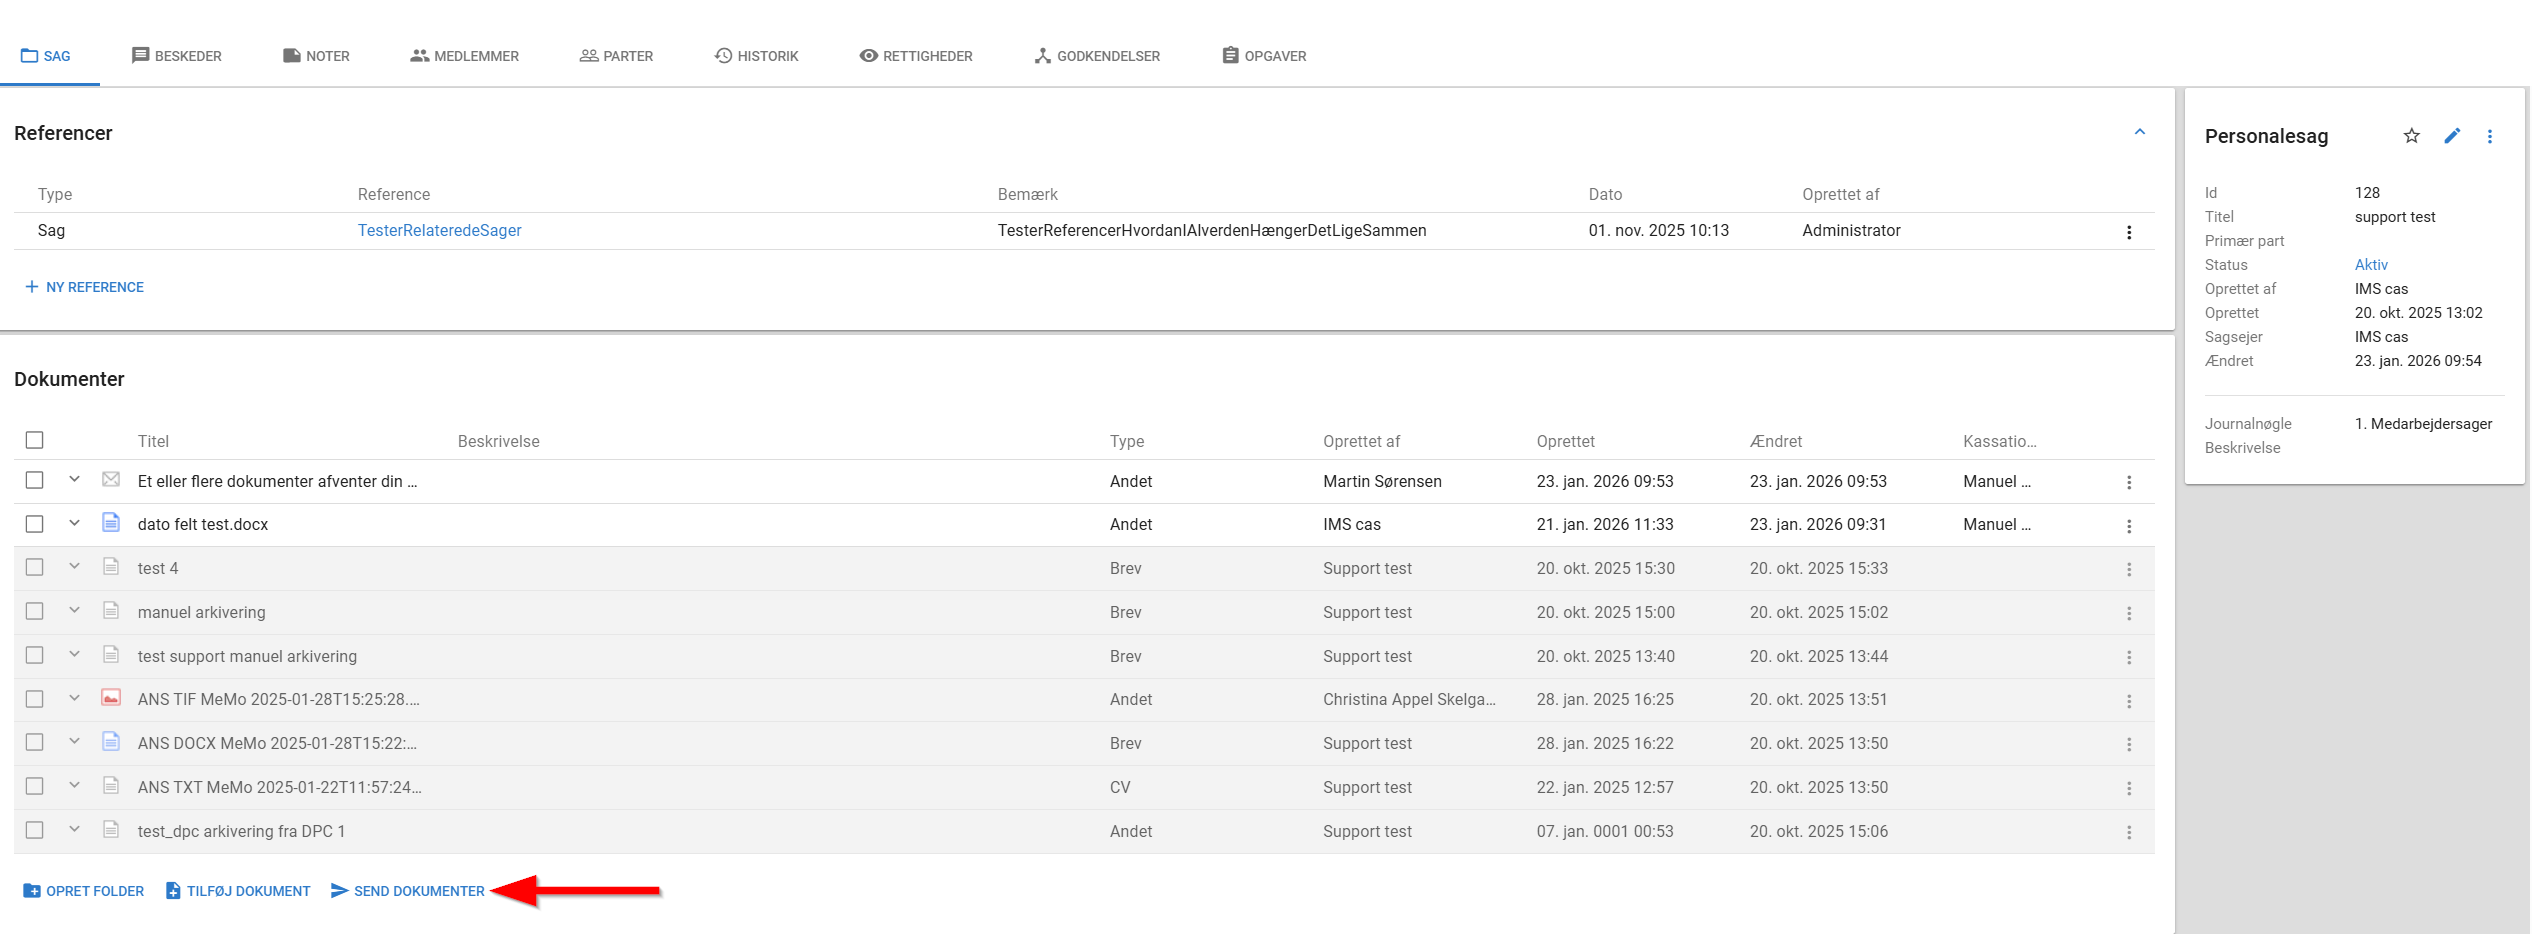
Task: Open actions menu for test_dpc arkivering row
Action: 2129,832
